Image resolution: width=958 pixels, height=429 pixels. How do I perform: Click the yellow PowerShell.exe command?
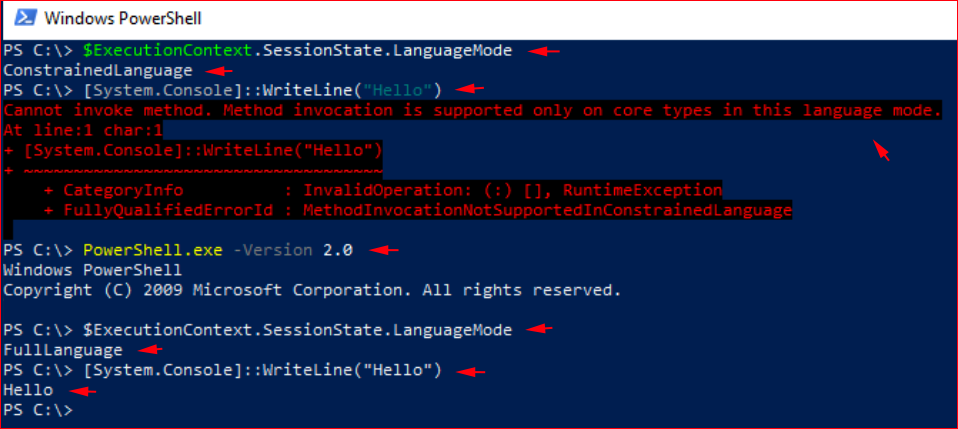tap(153, 250)
